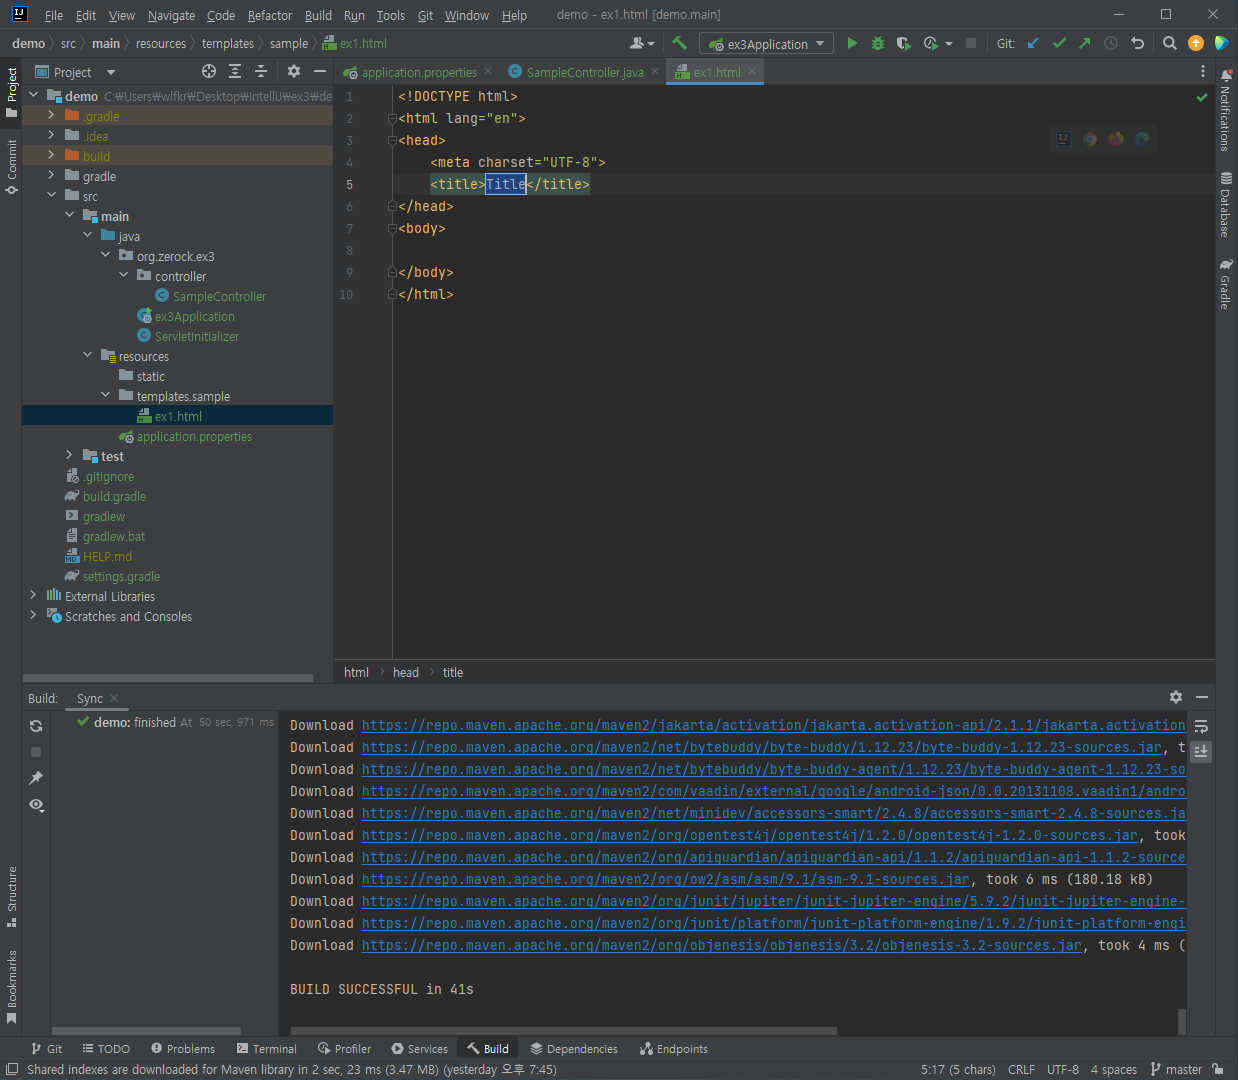The width and height of the screenshot is (1238, 1080).
Task: Open the Terminal tool window
Action: pyautogui.click(x=267, y=1048)
